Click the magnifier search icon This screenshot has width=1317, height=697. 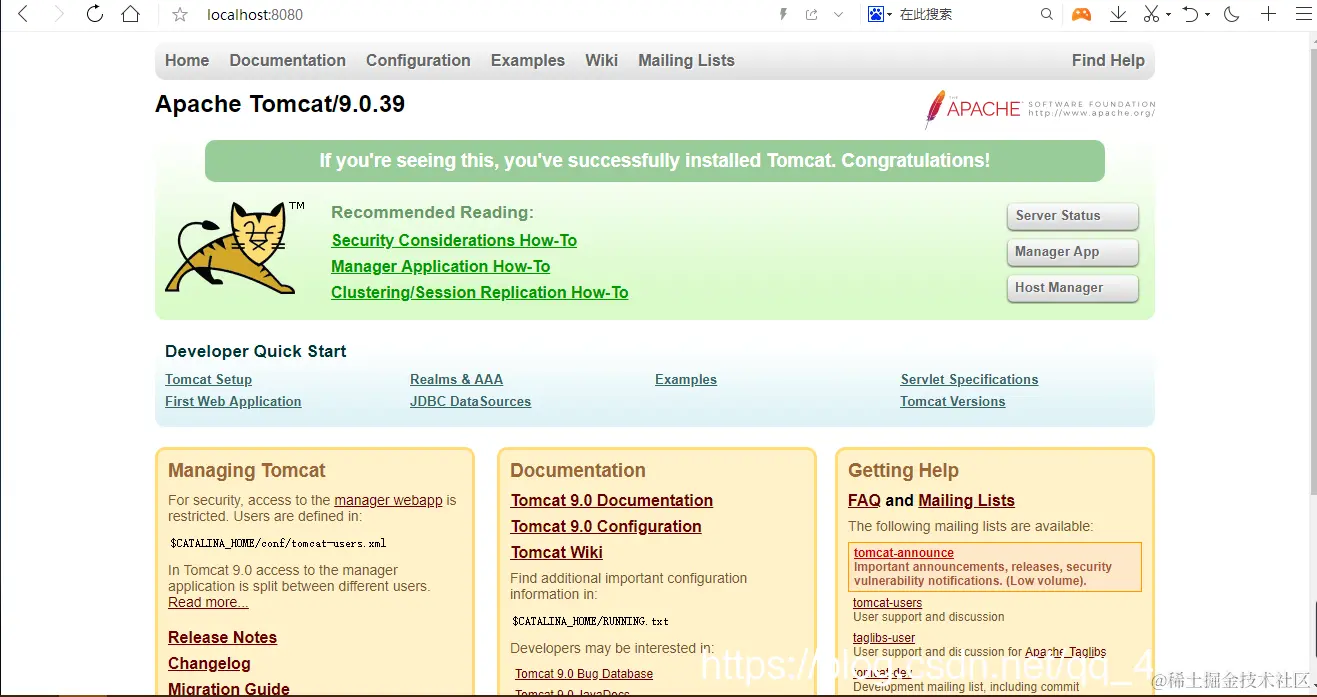click(1047, 14)
